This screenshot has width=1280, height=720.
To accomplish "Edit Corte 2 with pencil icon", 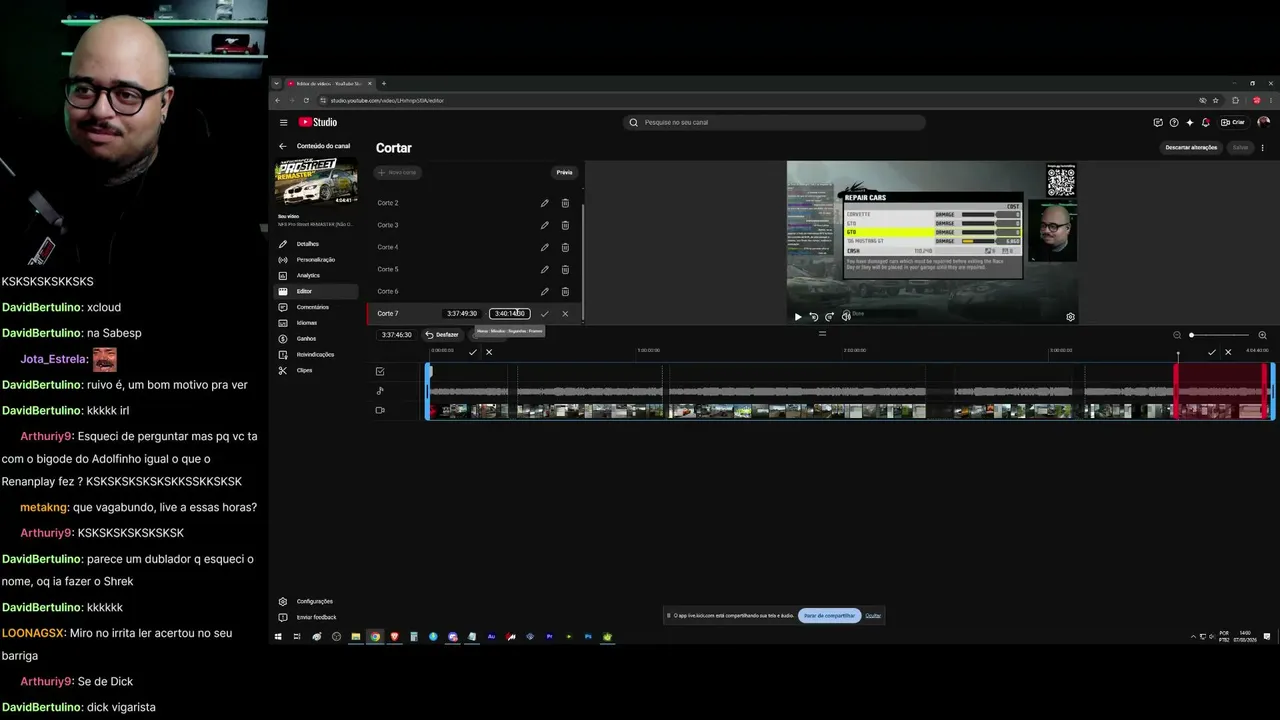I will click(x=545, y=203).
